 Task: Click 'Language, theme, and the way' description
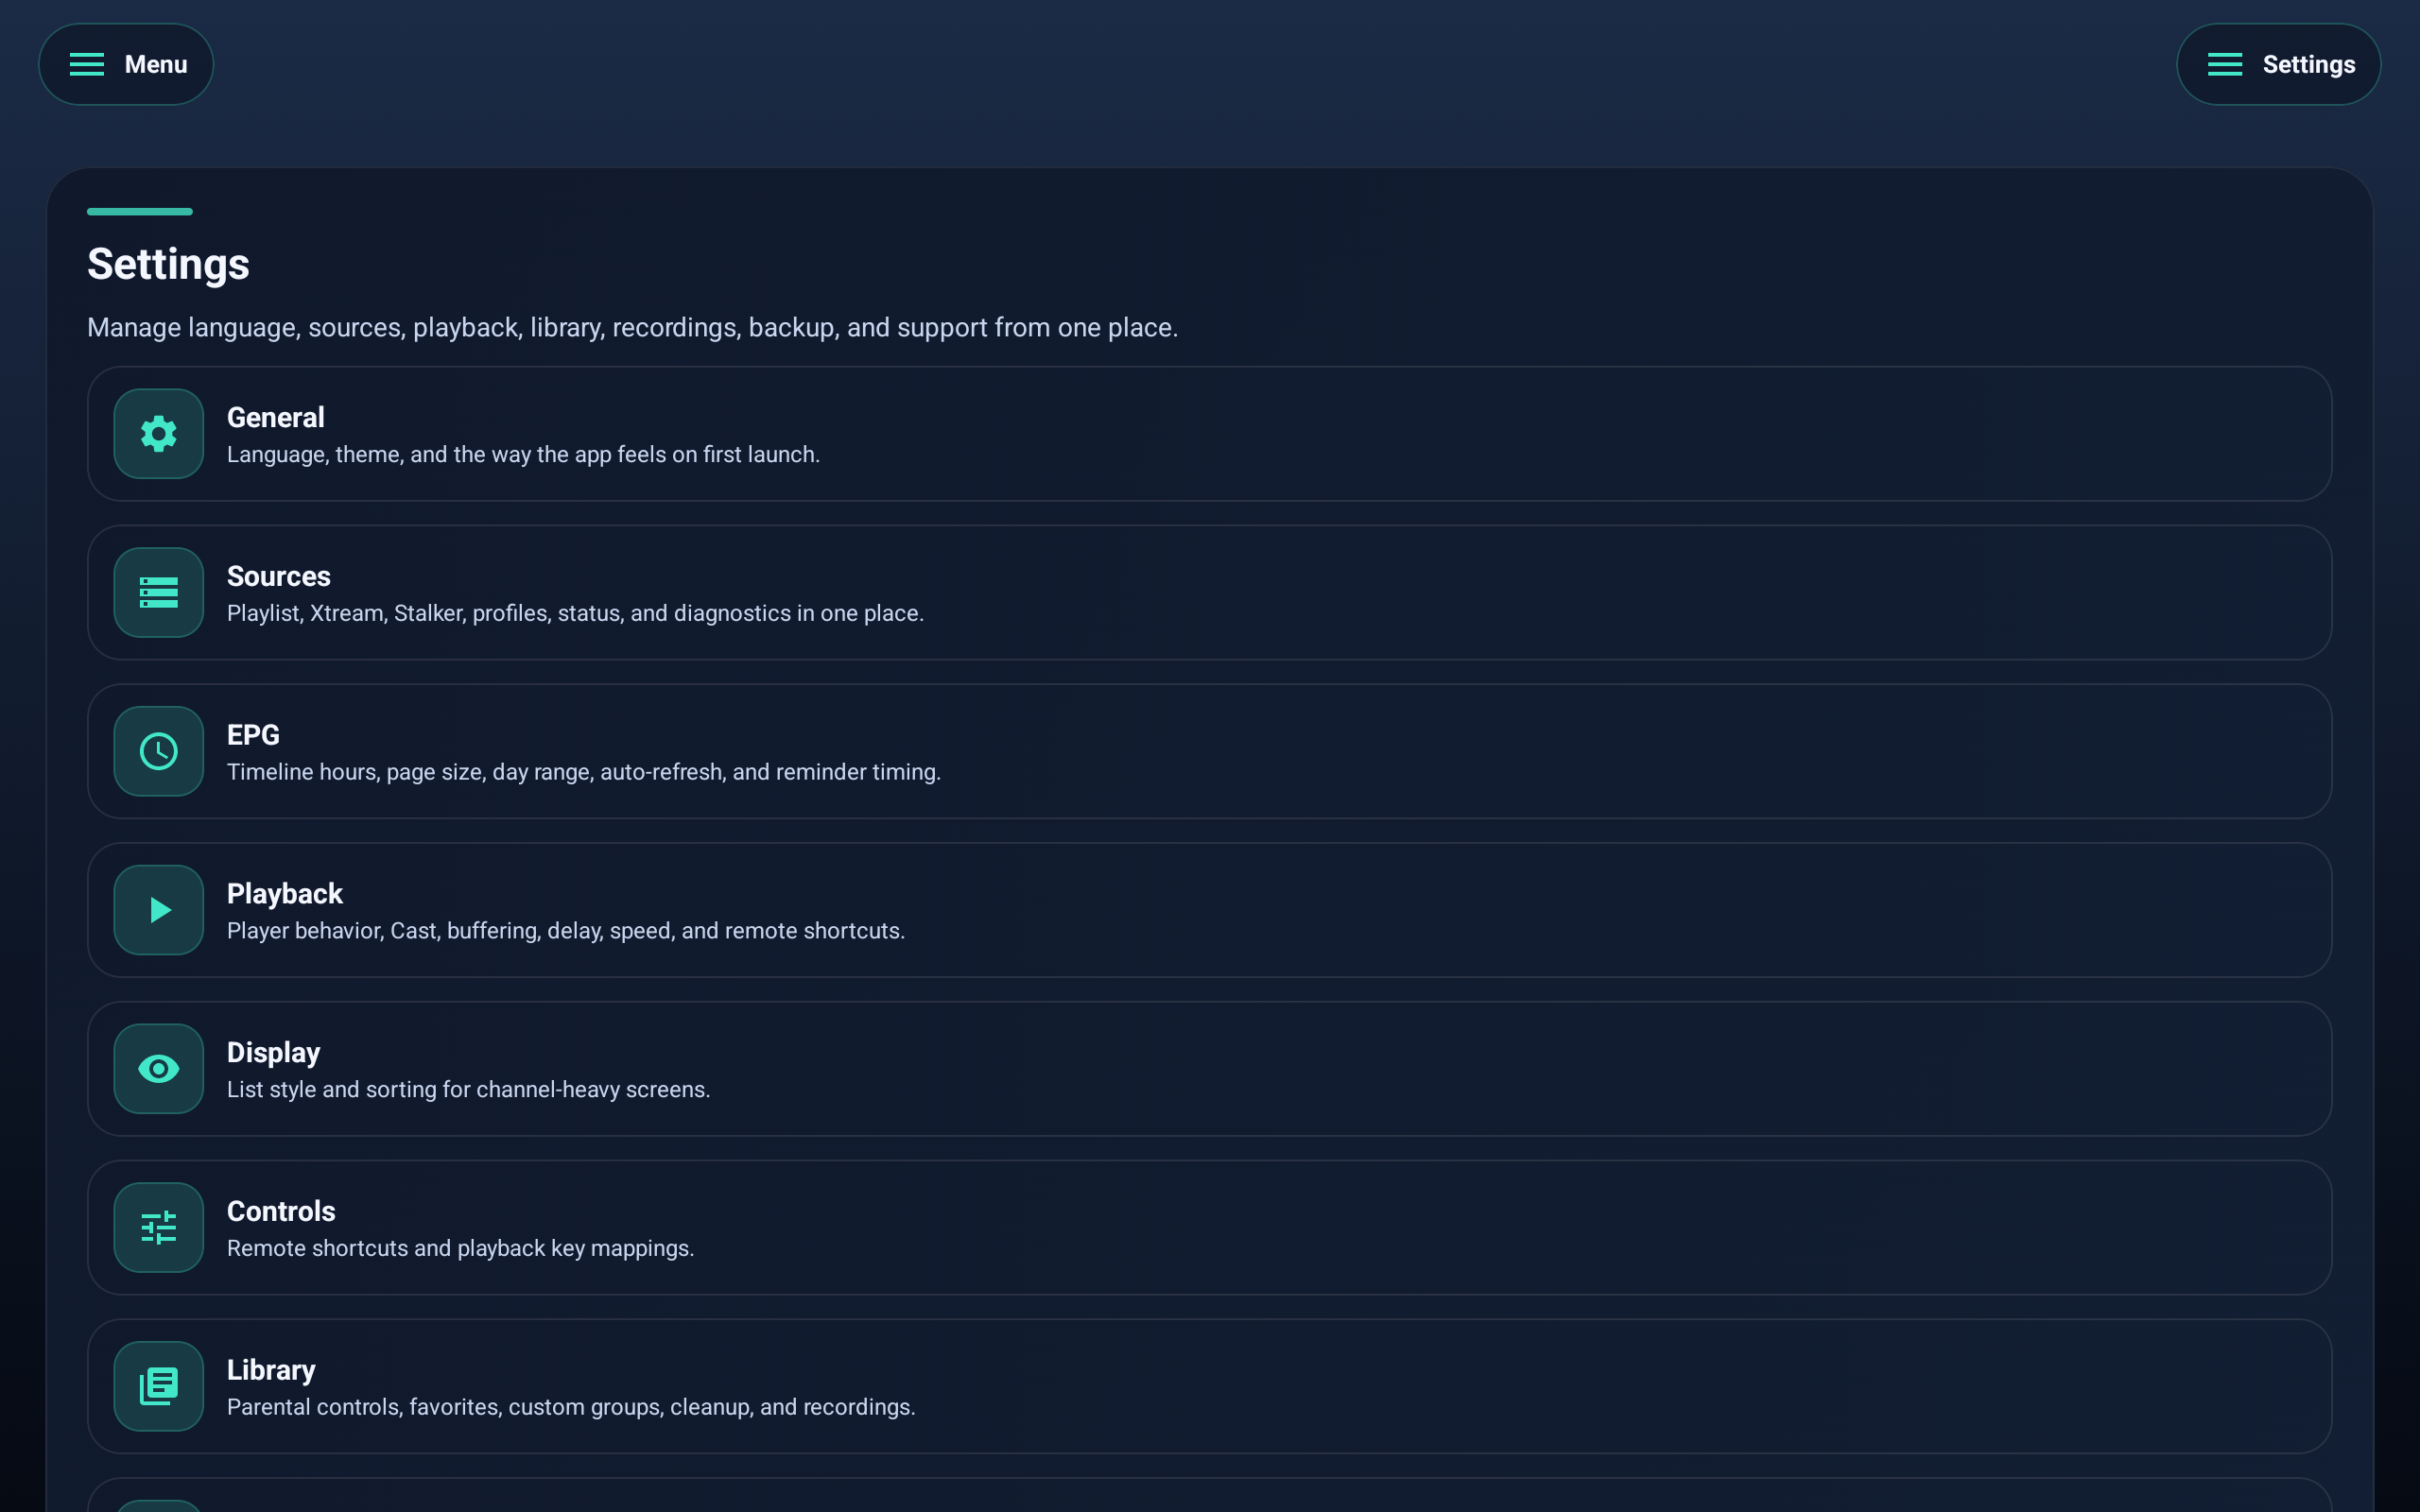pyautogui.click(x=523, y=455)
